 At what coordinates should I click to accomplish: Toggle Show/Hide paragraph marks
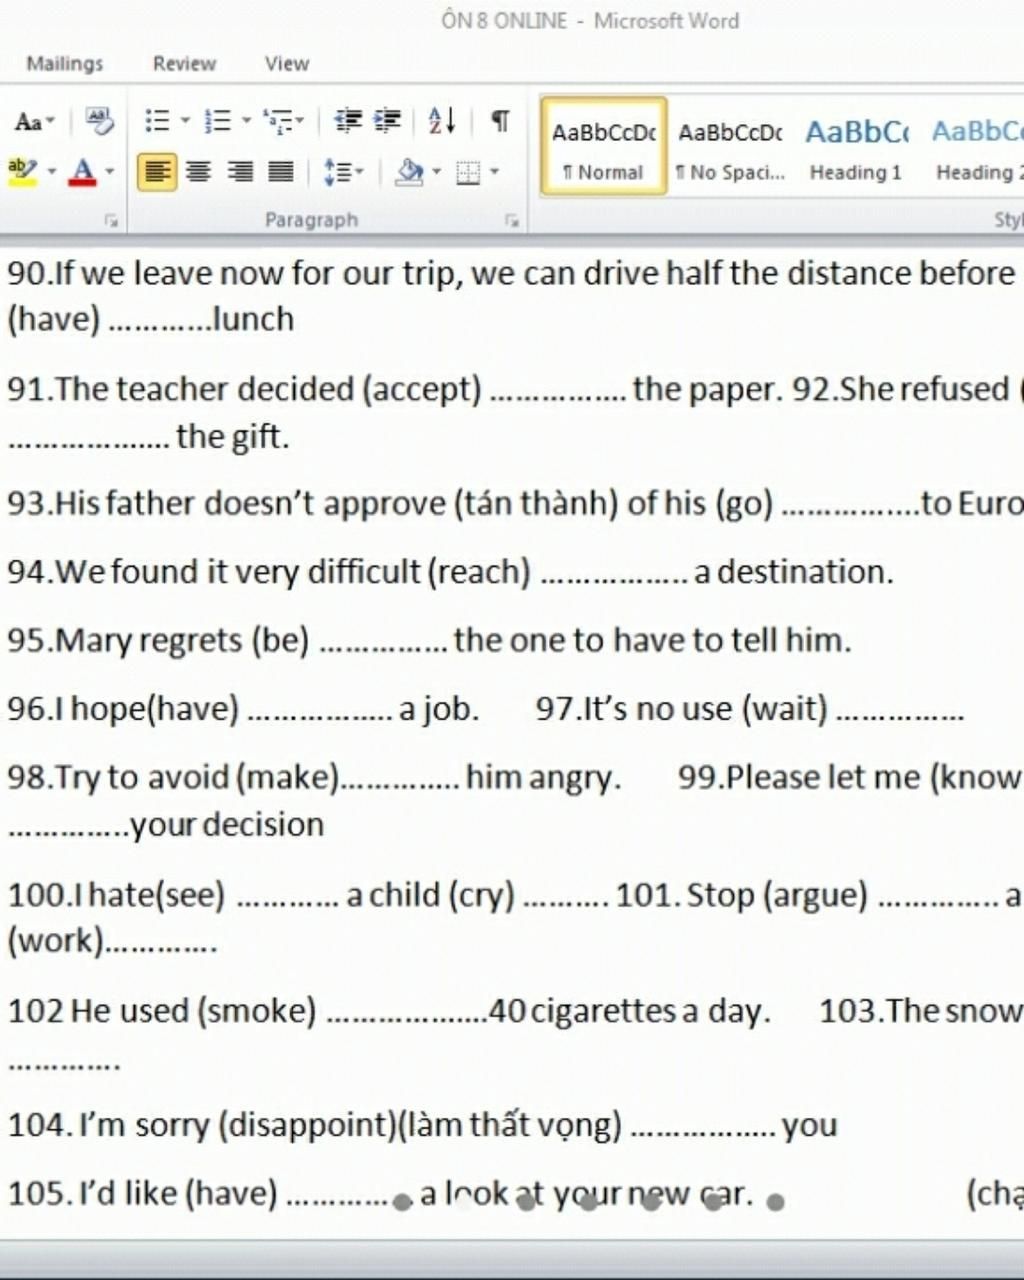(x=500, y=121)
